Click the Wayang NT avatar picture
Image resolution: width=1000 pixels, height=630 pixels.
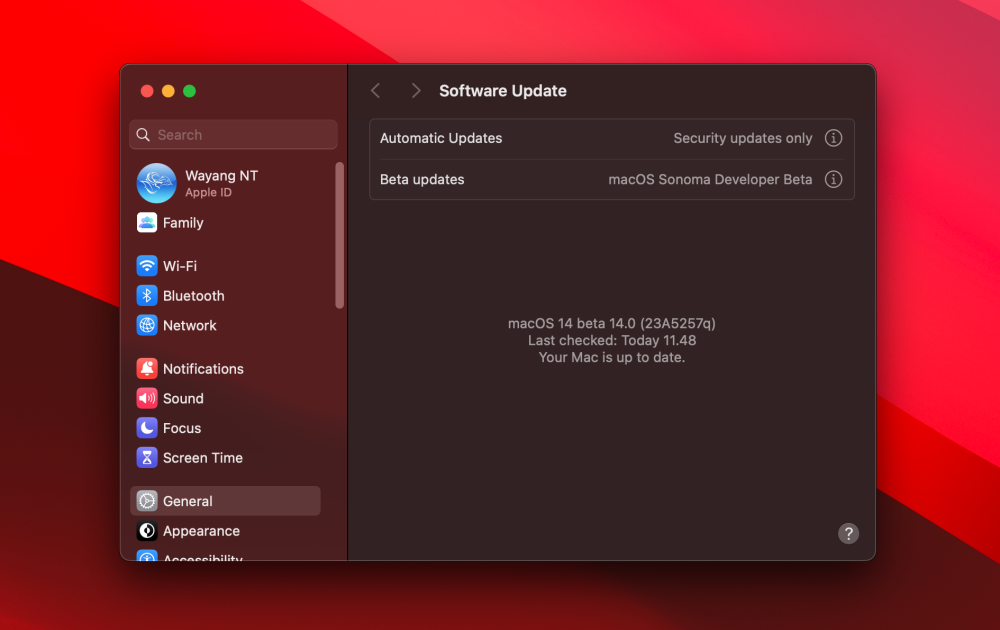pos(156,183)
